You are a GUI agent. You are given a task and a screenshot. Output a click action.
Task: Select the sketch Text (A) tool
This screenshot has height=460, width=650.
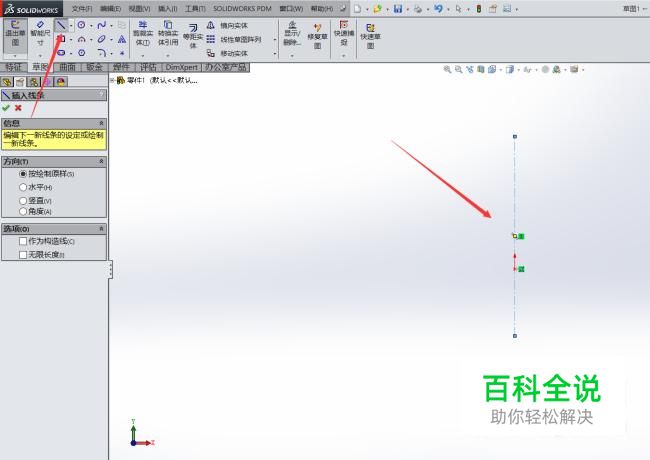tap(122, 39)
